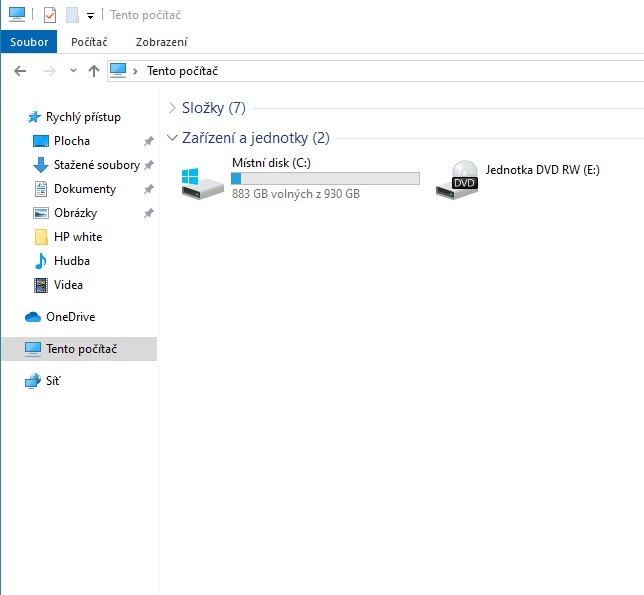The image size is (644, 595).
Task: Collapse the Zařízení a jednotky (2) group
Action: pyautogui.click(x=172, y=138)
